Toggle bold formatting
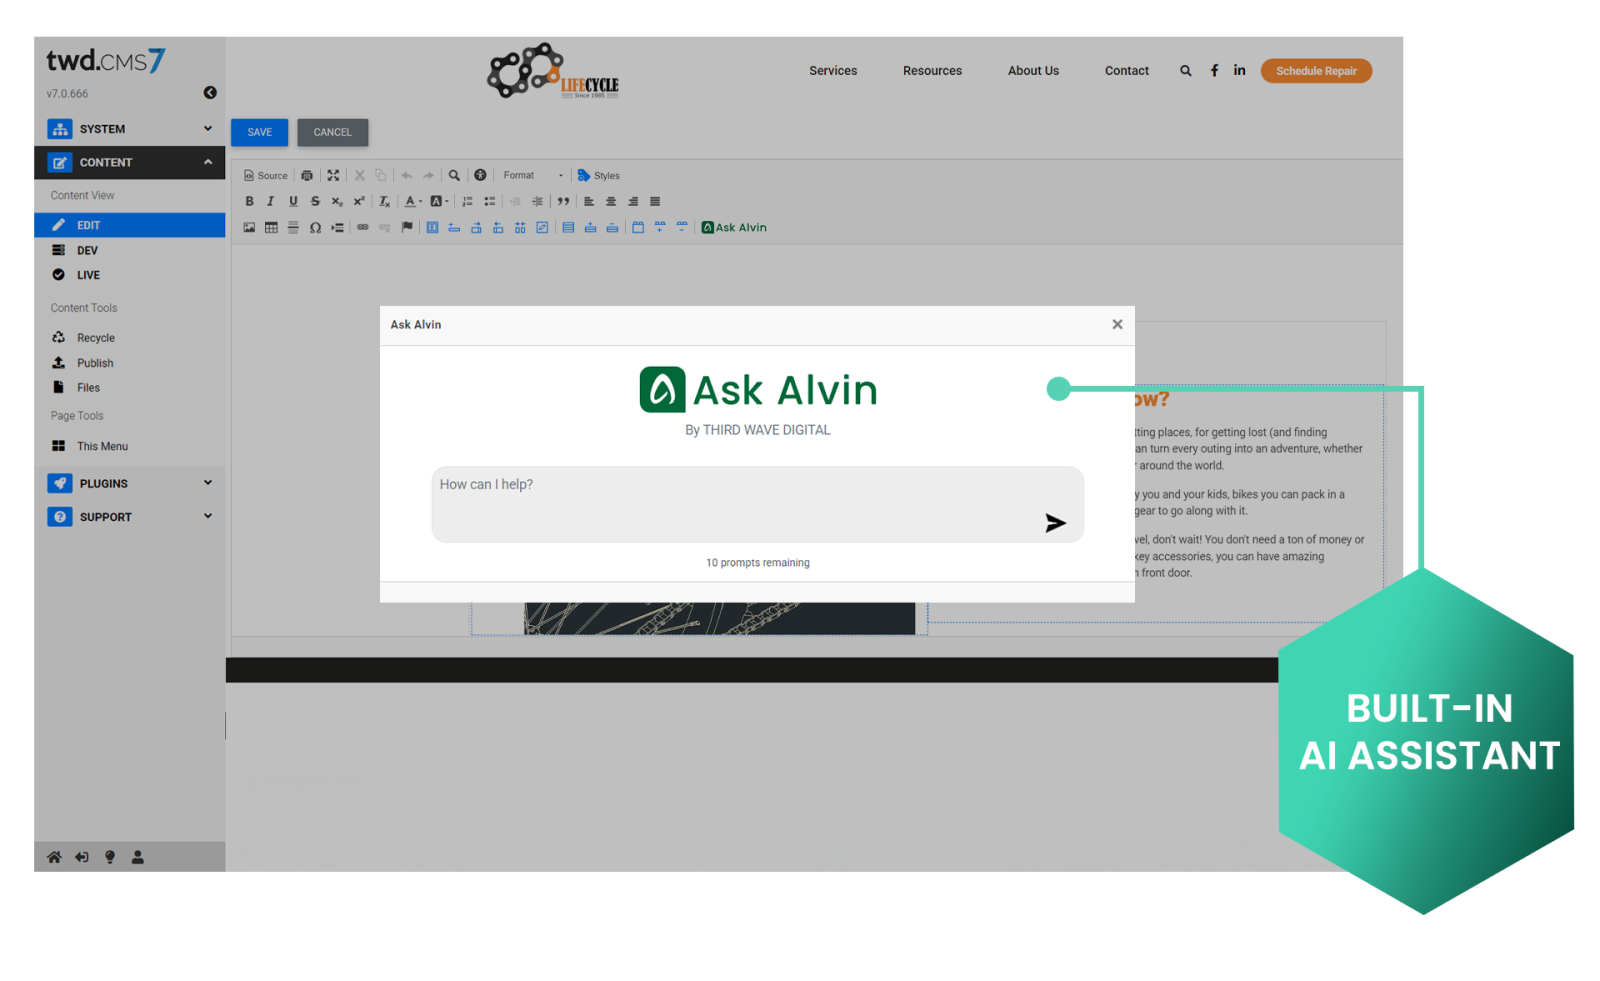1600x981 pixels. 249,202
